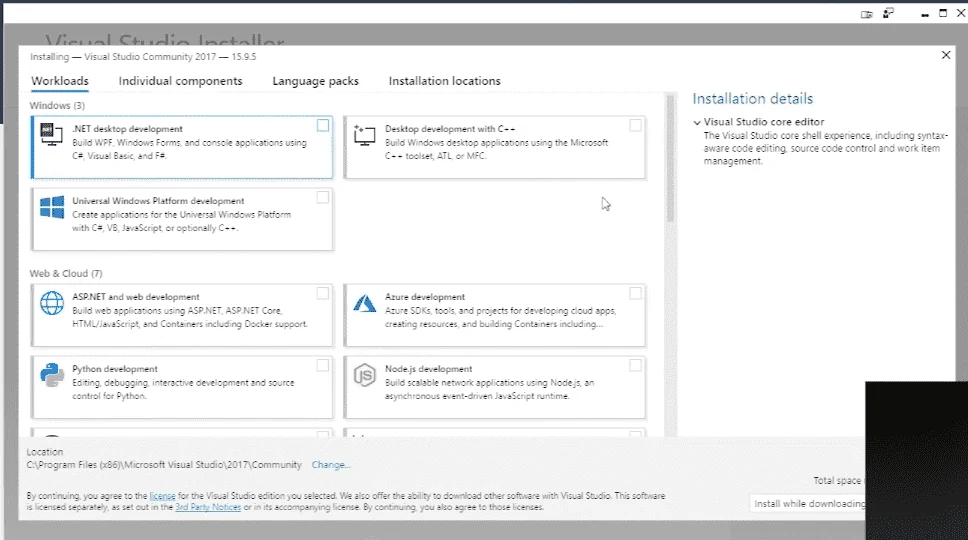The width and height of the screenshot is (968, 540).
Task: Open the Install while downloading dropdown
Action: (x=809, y=504)
